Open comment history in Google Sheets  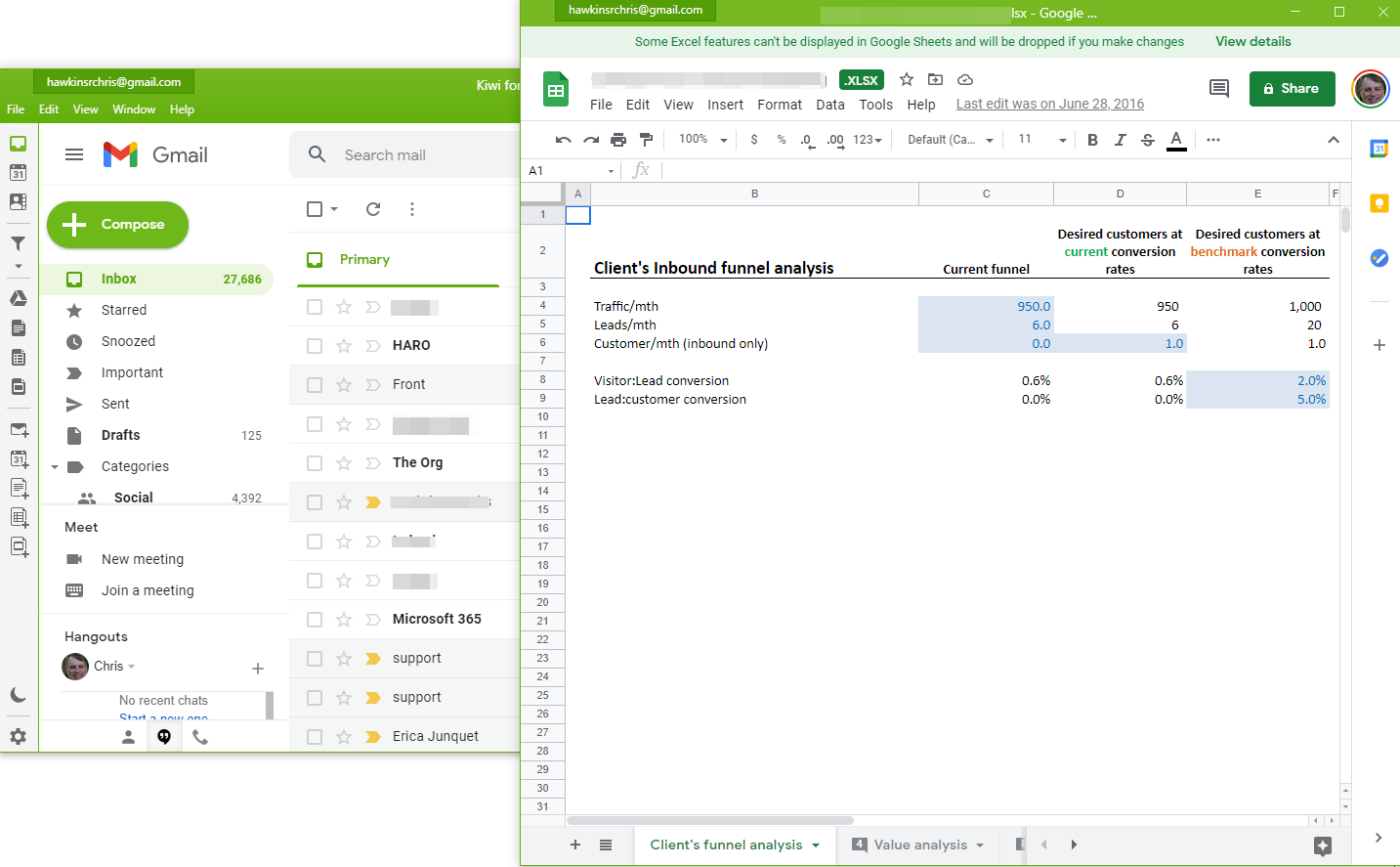point(1219,88)
